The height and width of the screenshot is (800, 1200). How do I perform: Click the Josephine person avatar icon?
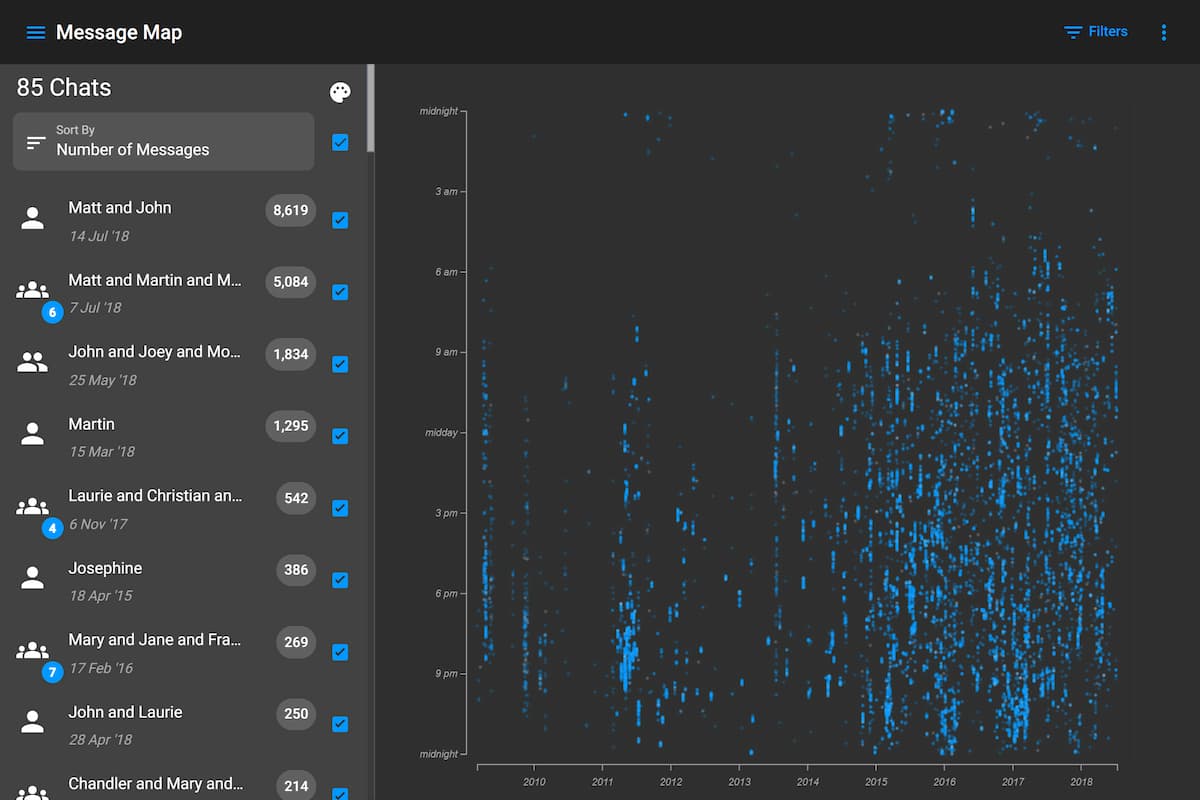click(33, 579)
